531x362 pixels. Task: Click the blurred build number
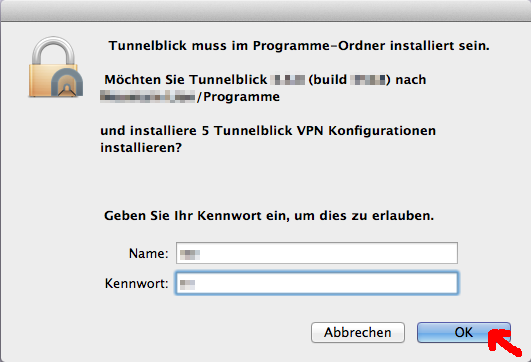[x=368, y=80]
